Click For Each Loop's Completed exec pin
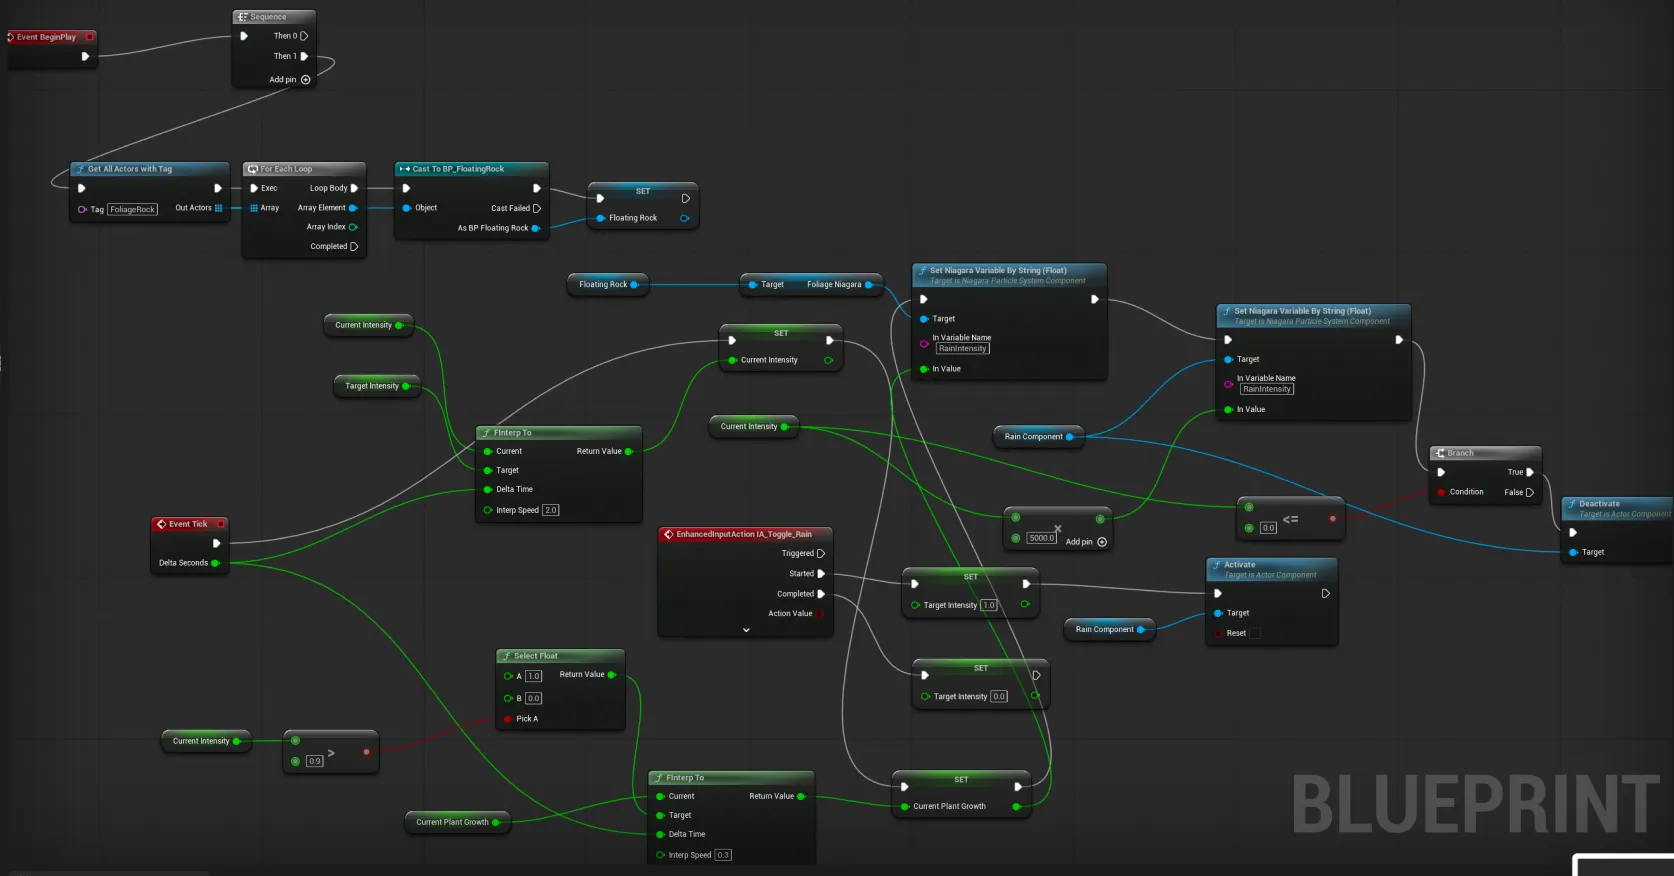The image size is (1674, 876). click(354, 246)
